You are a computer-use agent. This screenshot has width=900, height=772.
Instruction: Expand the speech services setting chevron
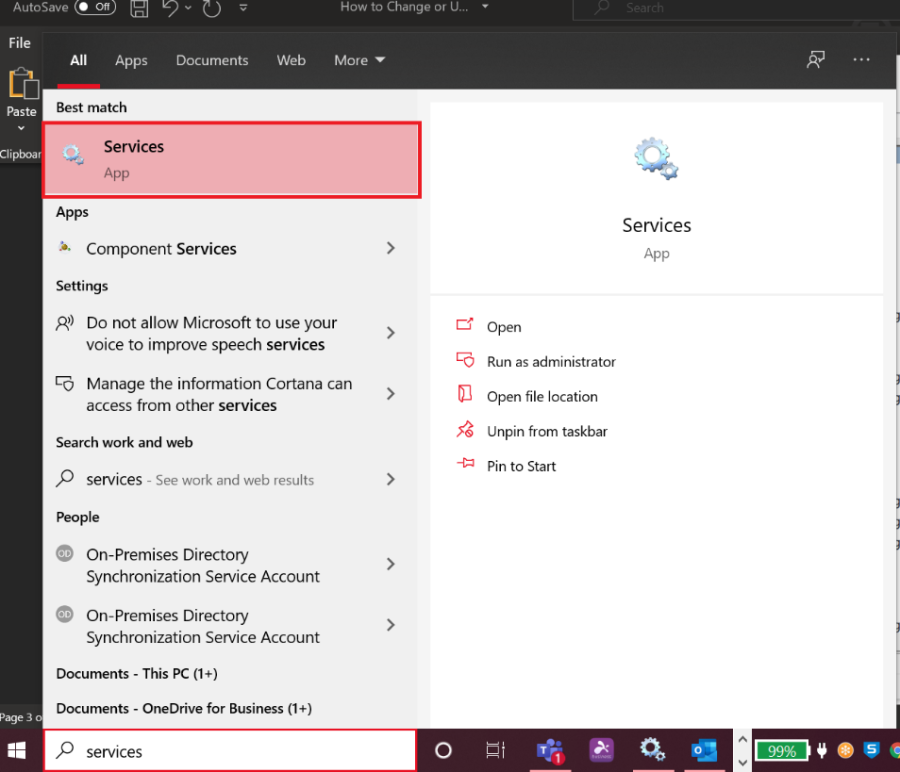point(391,333)
